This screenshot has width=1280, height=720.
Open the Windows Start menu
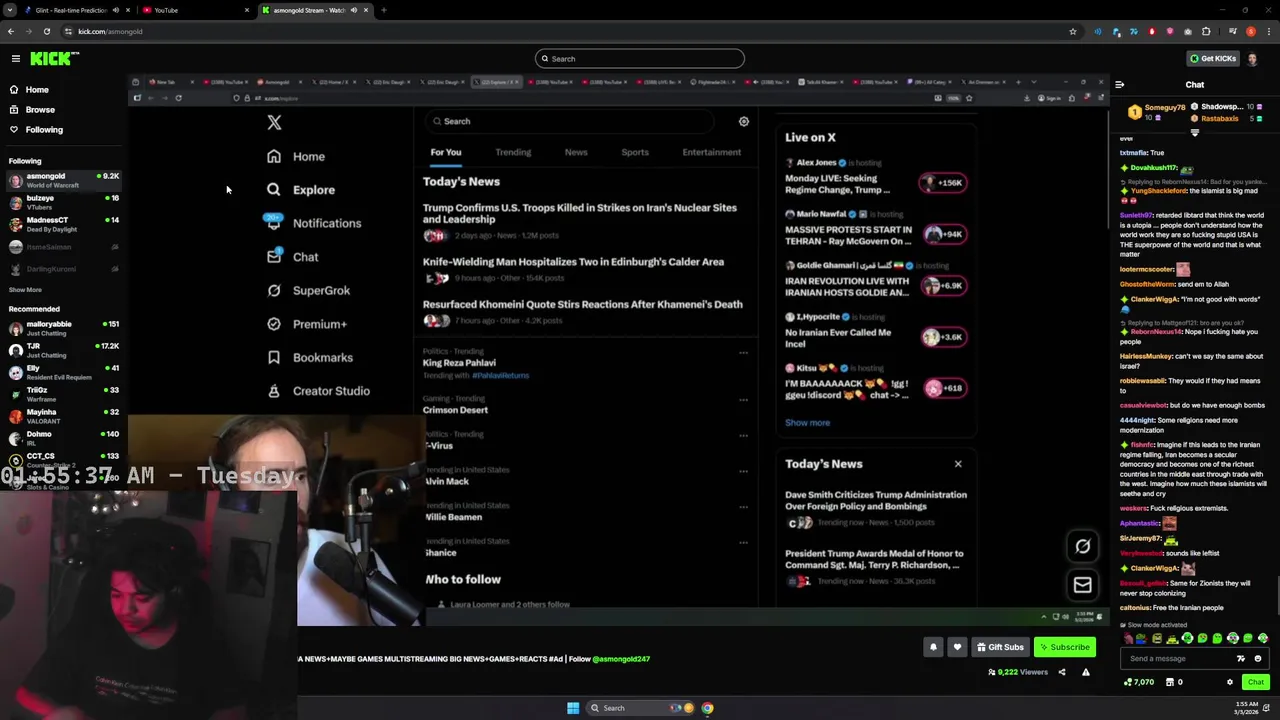(x=573, y=708)
